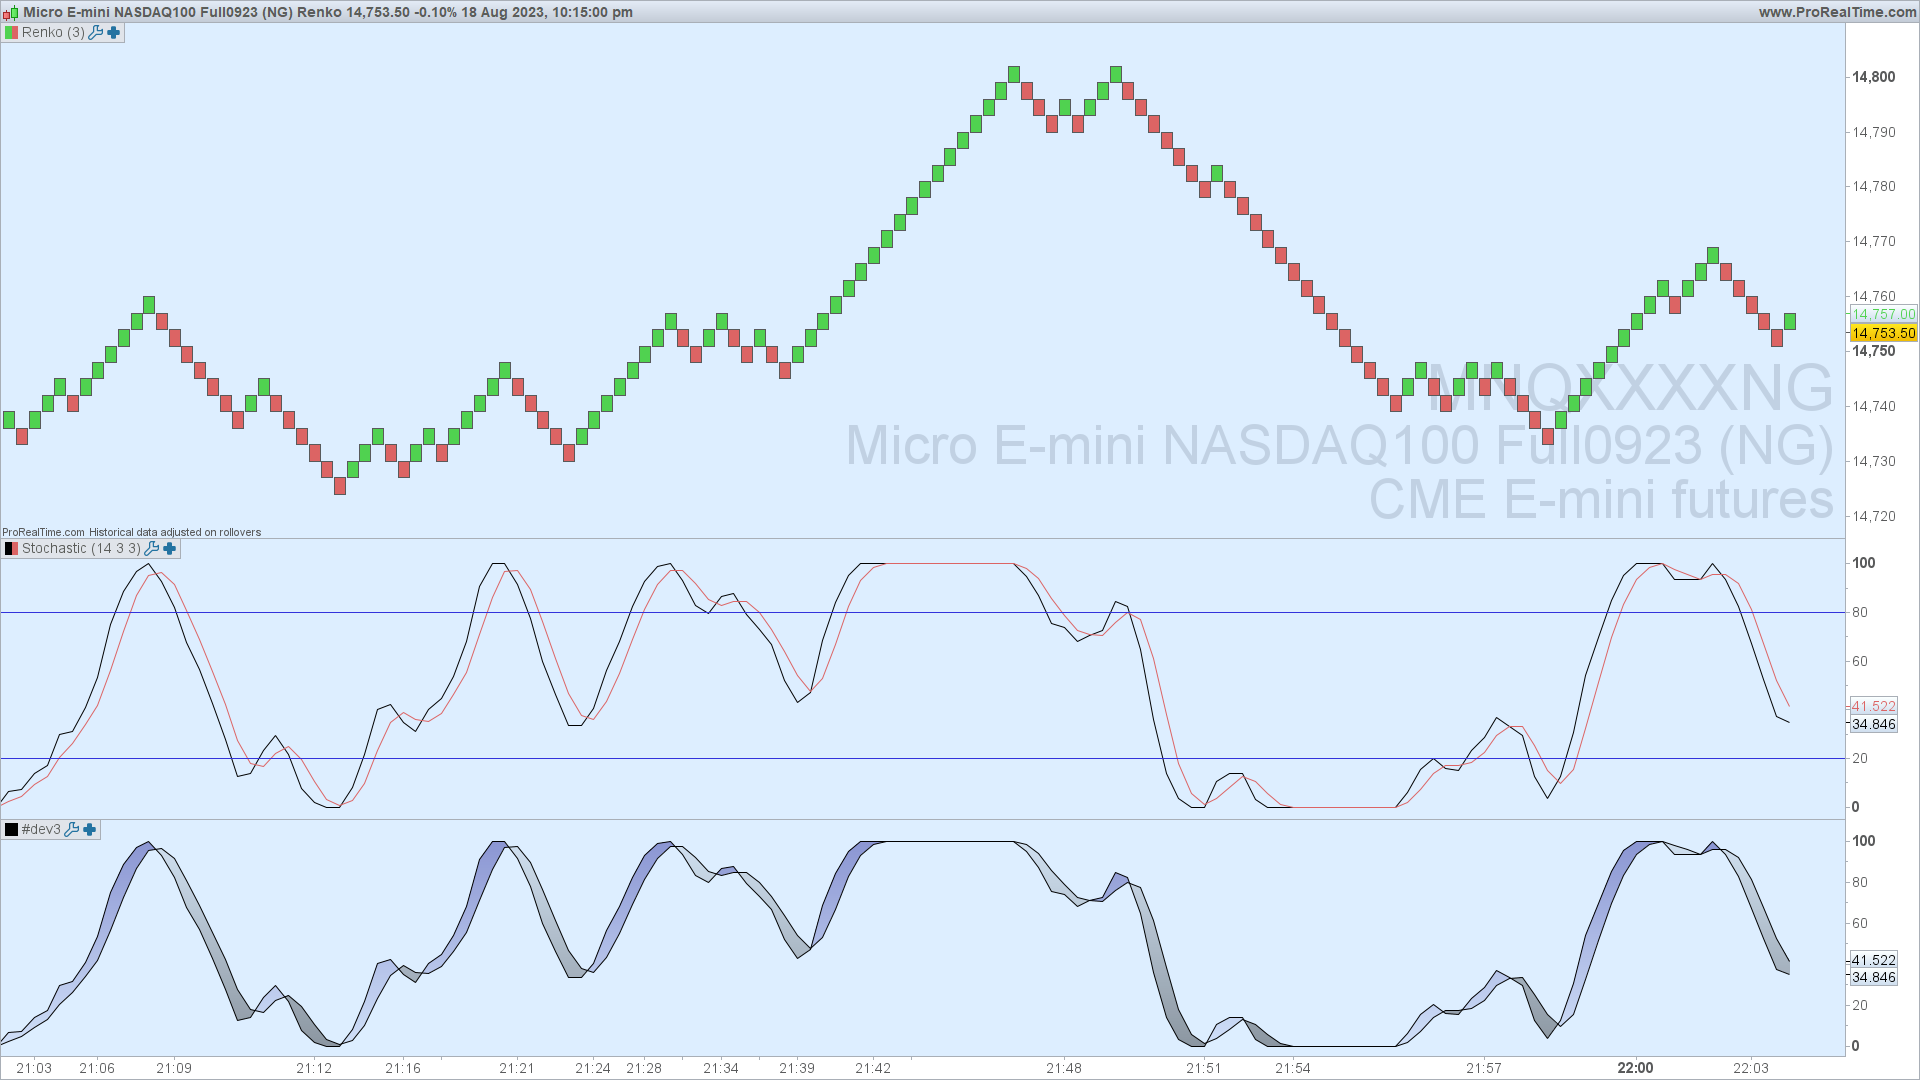Click the ProRealTime.com historical data notice
1920x1080 pixels.
point(131,532)
